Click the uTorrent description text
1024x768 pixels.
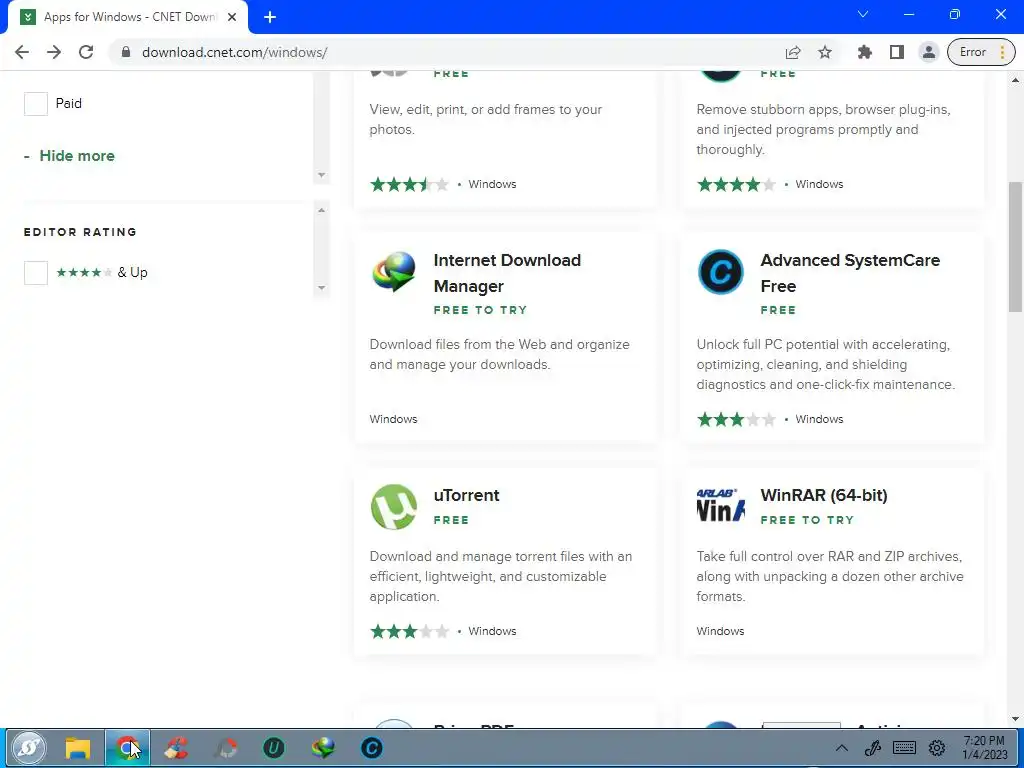tap(501, 576)
